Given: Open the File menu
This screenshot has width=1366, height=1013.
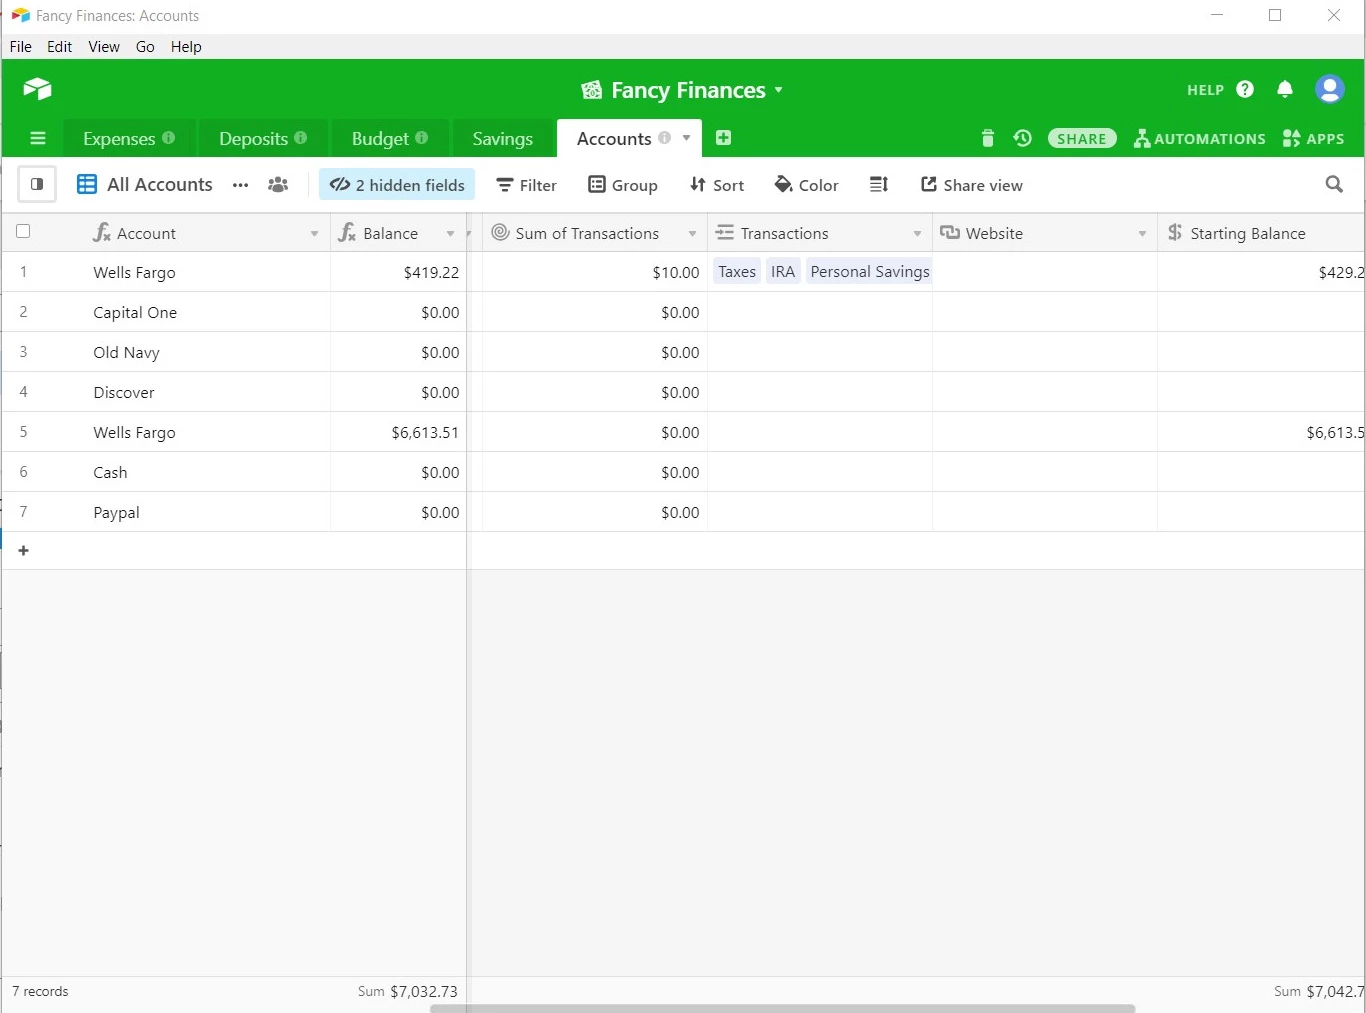Looking at the screenshot, I should click(21, 46).
